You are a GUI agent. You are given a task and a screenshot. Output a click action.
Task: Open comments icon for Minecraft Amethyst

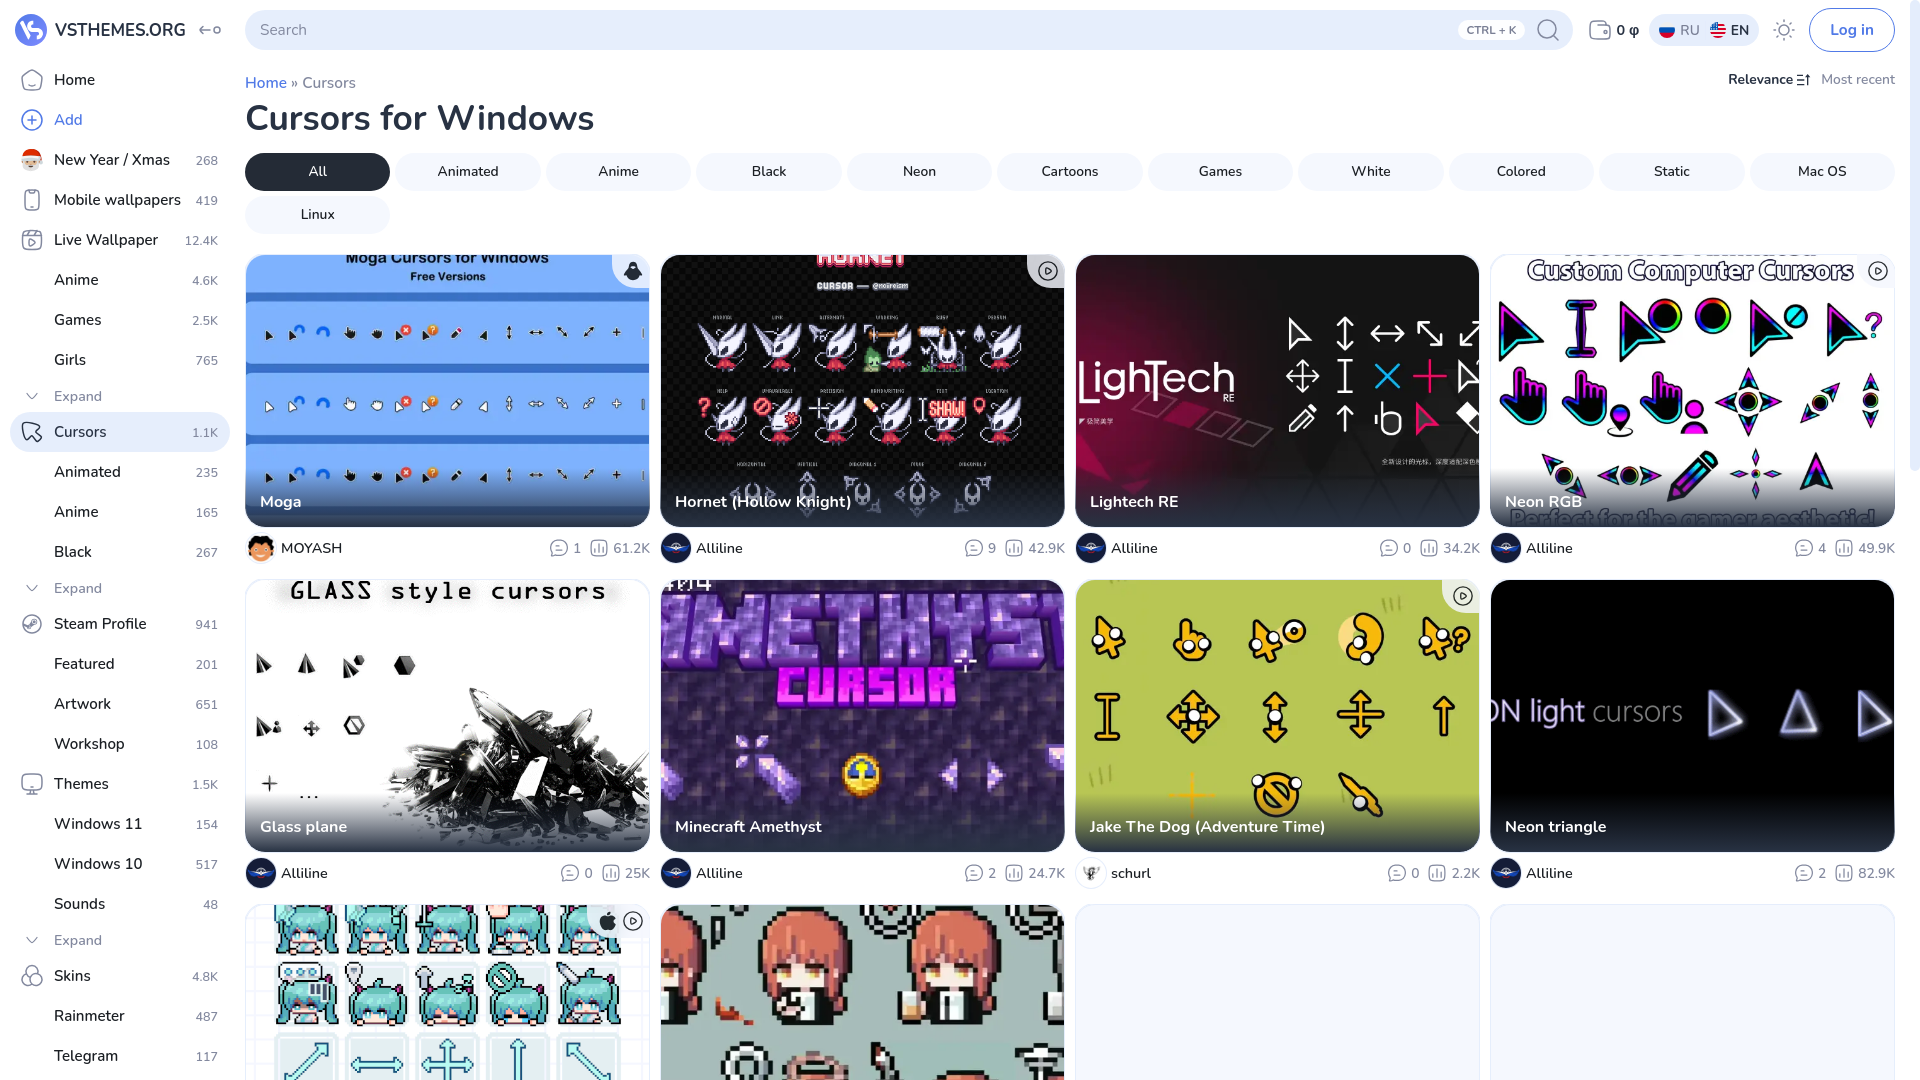pyautogui.click(x=973, y=873)
